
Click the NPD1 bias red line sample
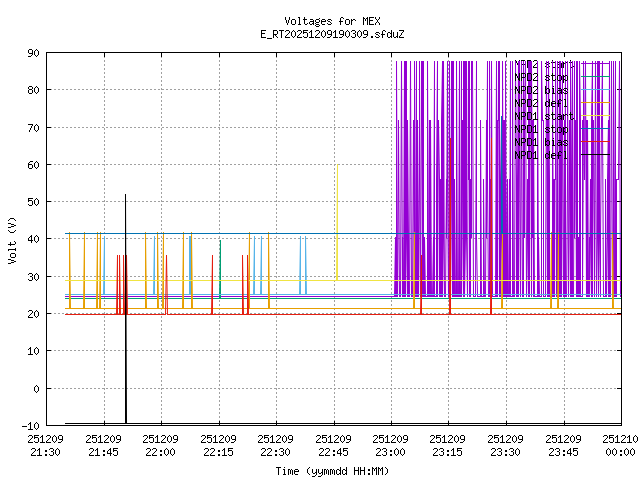click(596, 142)
